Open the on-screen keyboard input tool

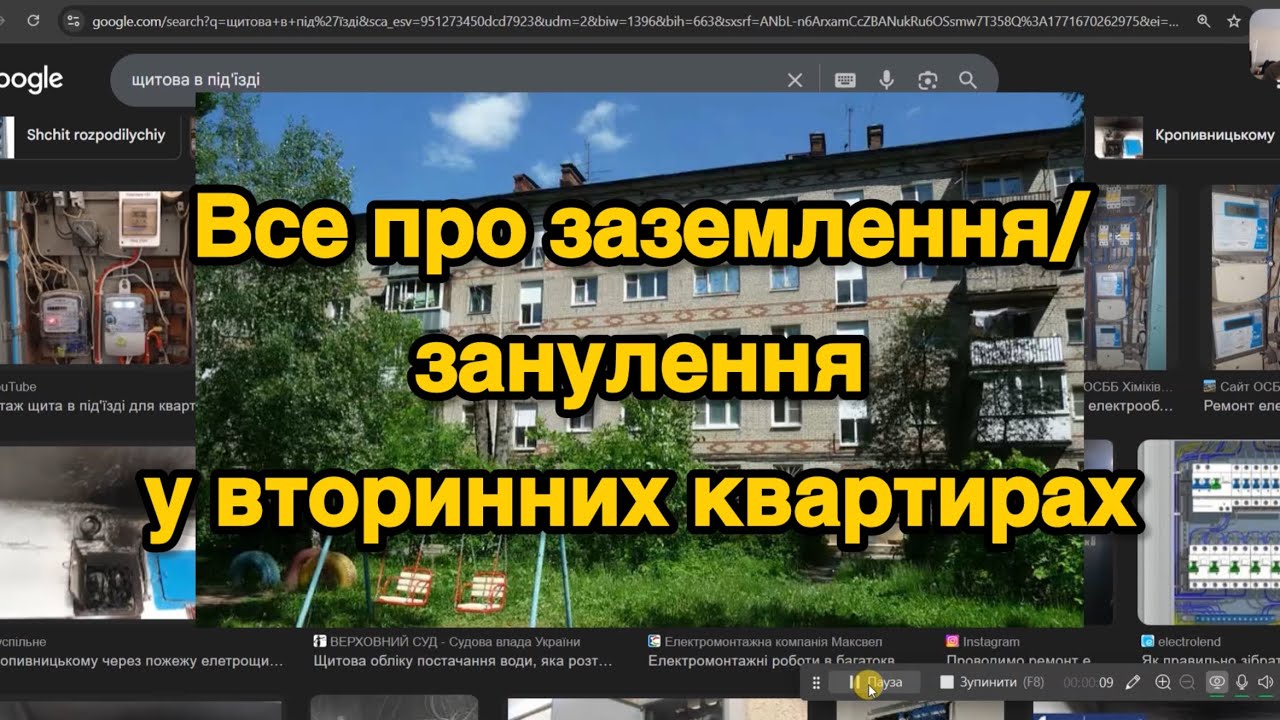click(845, 80)
